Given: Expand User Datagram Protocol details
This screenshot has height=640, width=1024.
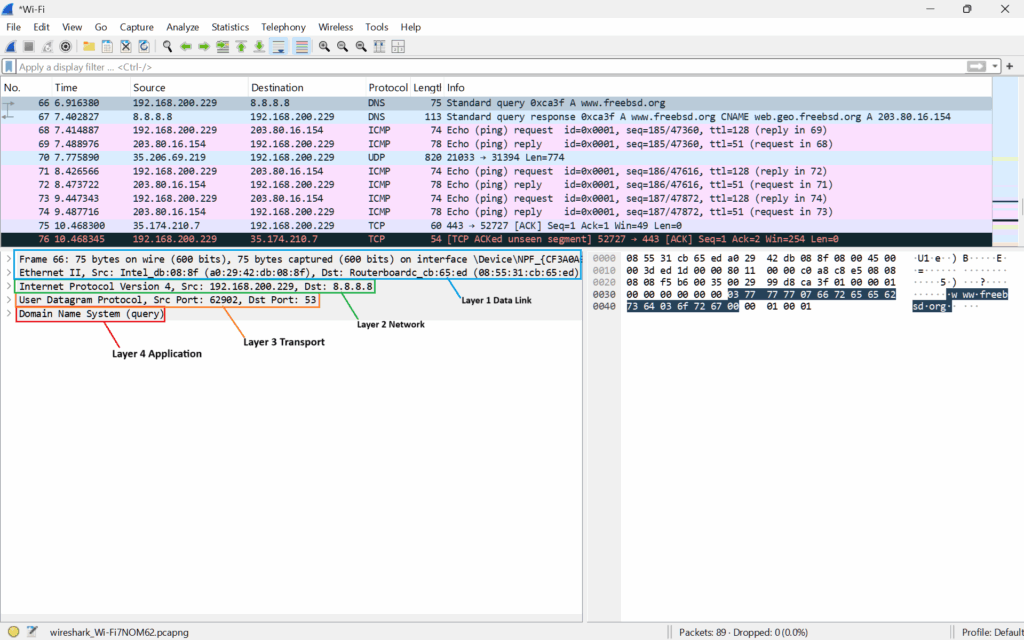Looking at the screenshot, I should tap(8, 300).
